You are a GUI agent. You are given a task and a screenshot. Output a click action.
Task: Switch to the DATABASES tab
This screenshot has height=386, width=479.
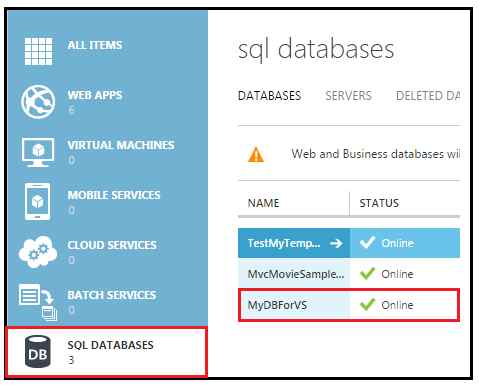coord(269,96)
